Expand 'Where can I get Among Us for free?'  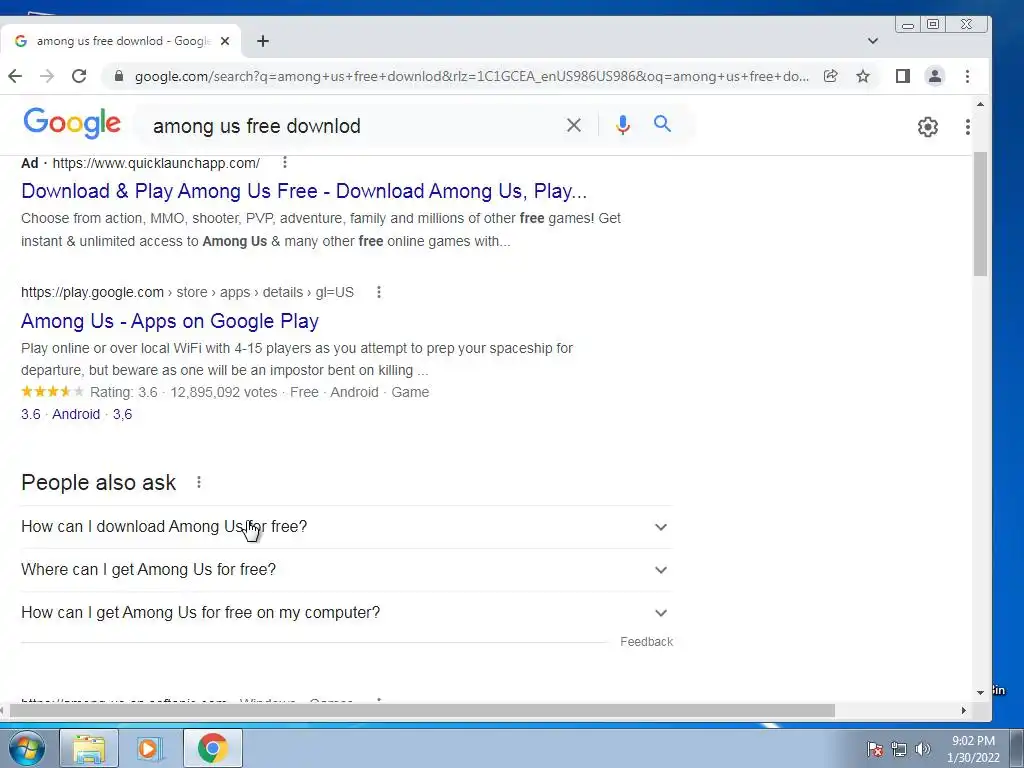tap(346, 569)
